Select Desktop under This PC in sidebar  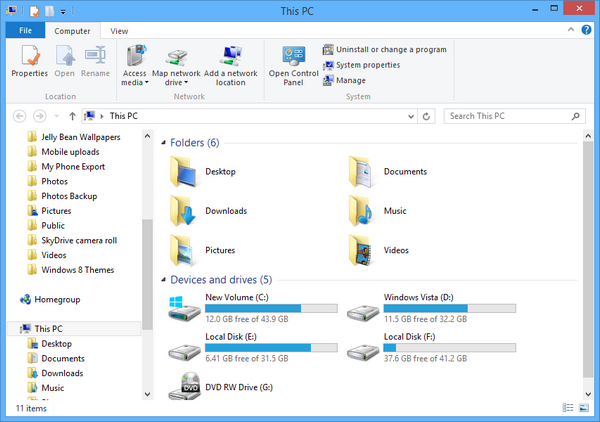pos(50,344)
